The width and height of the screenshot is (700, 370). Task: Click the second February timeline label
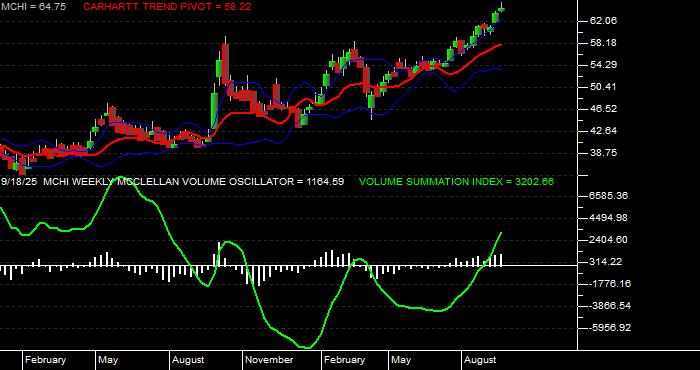pyautogui.click(x=344, y=360)
